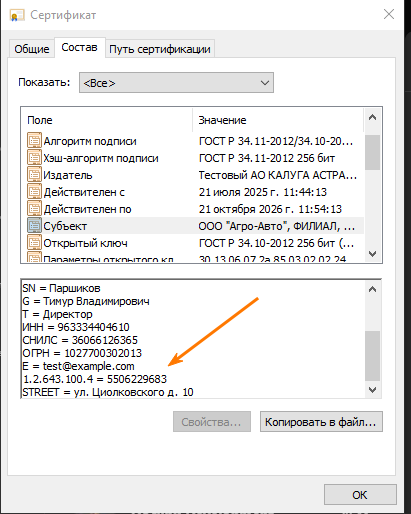411x514 pixels.
Task: Close the Сертификат dialog
Action: [x=389, y=14]
